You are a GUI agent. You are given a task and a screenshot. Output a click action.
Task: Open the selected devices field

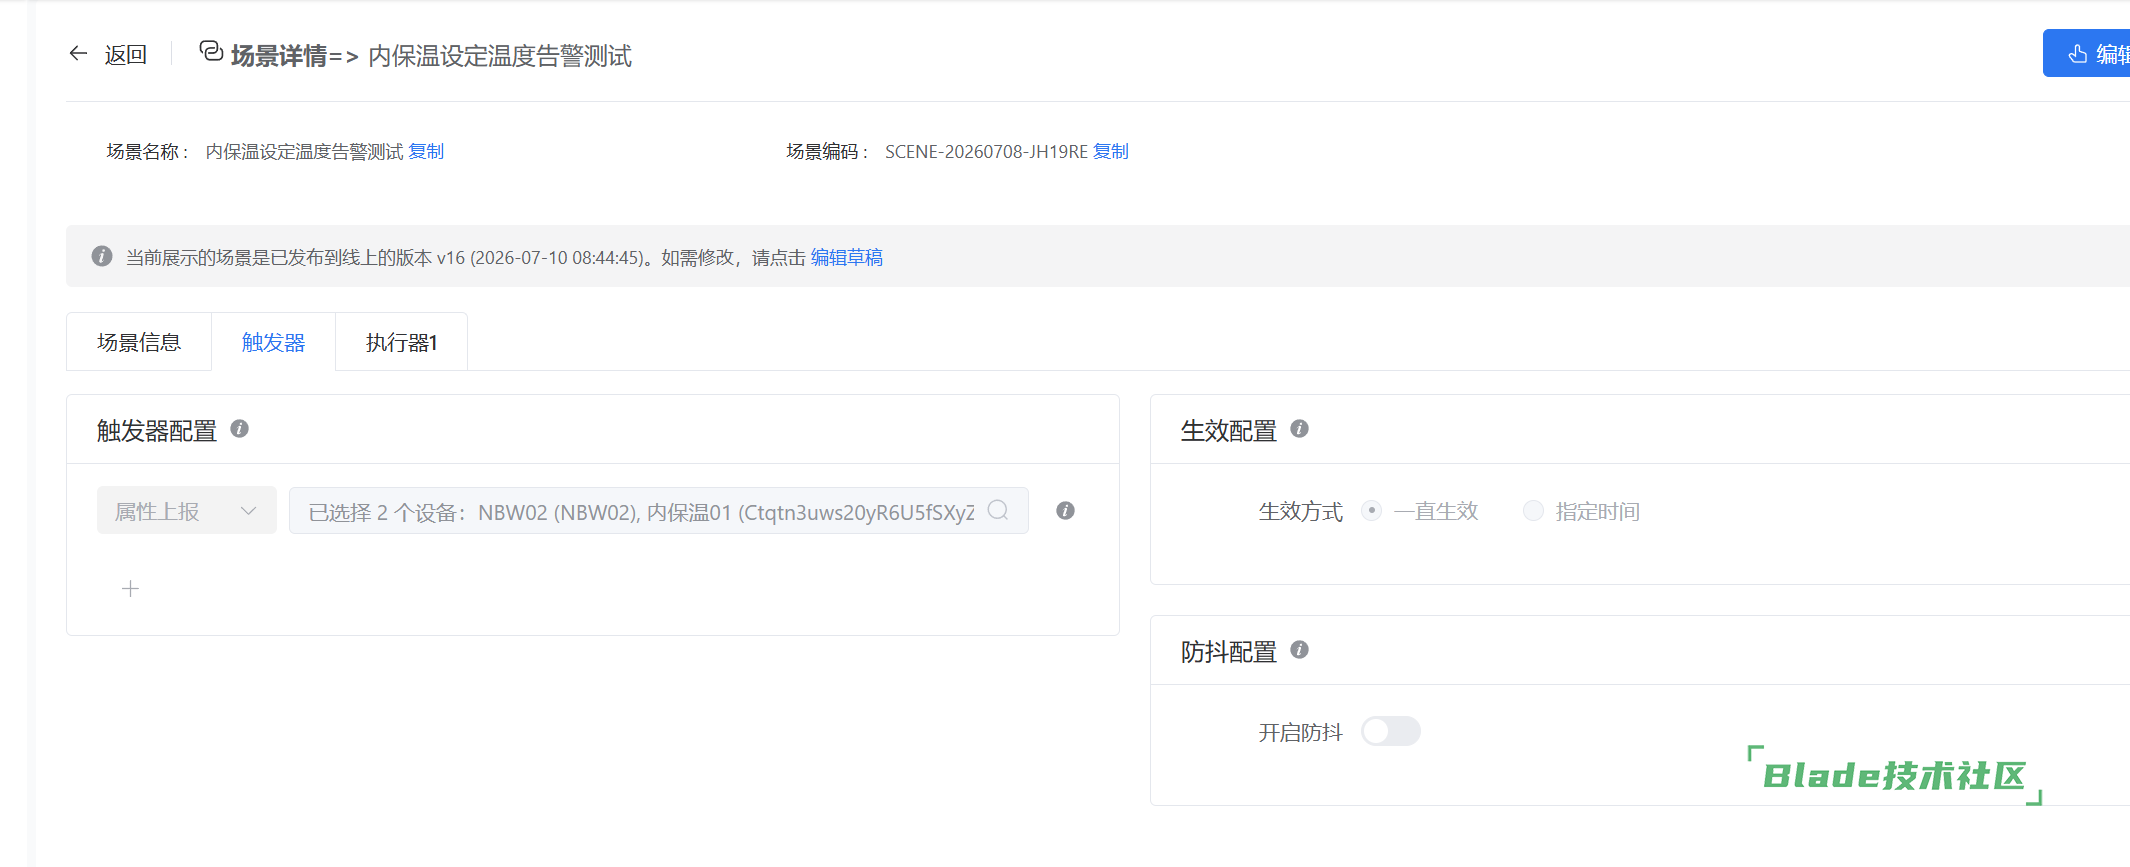pyautogui.click(x=659, y=511)
